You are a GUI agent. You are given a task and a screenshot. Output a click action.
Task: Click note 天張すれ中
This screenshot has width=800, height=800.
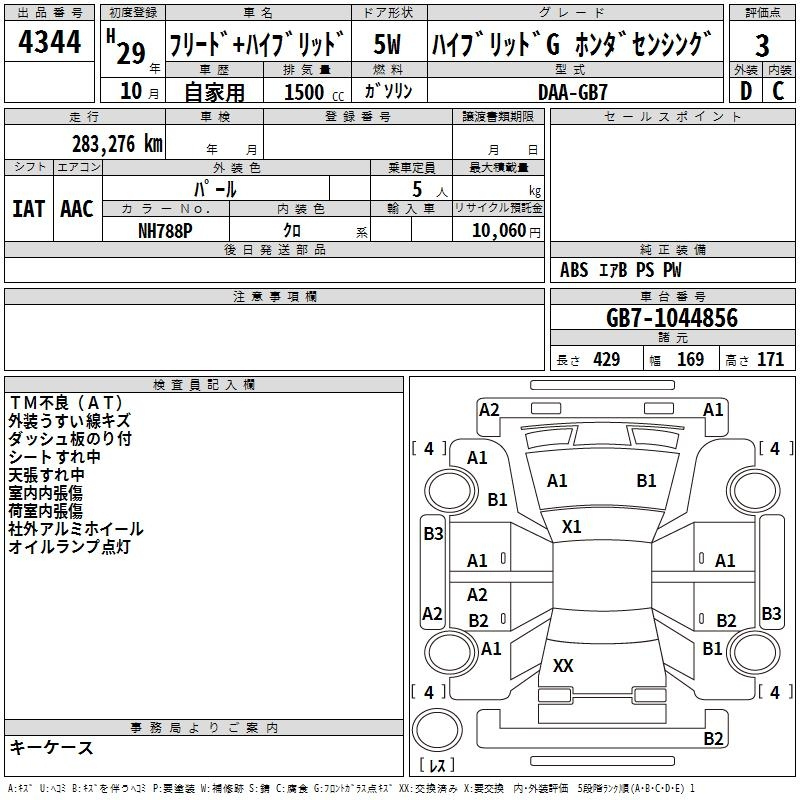(x=46, y=475)
